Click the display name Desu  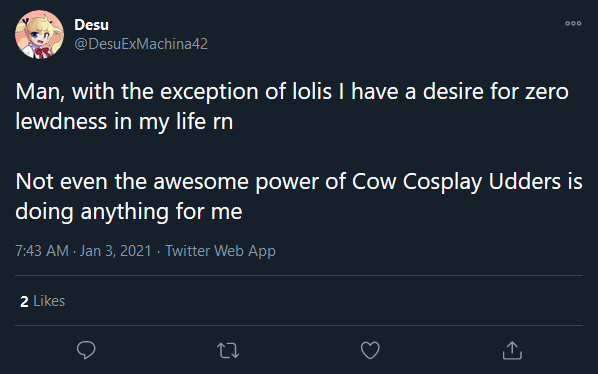92,25
